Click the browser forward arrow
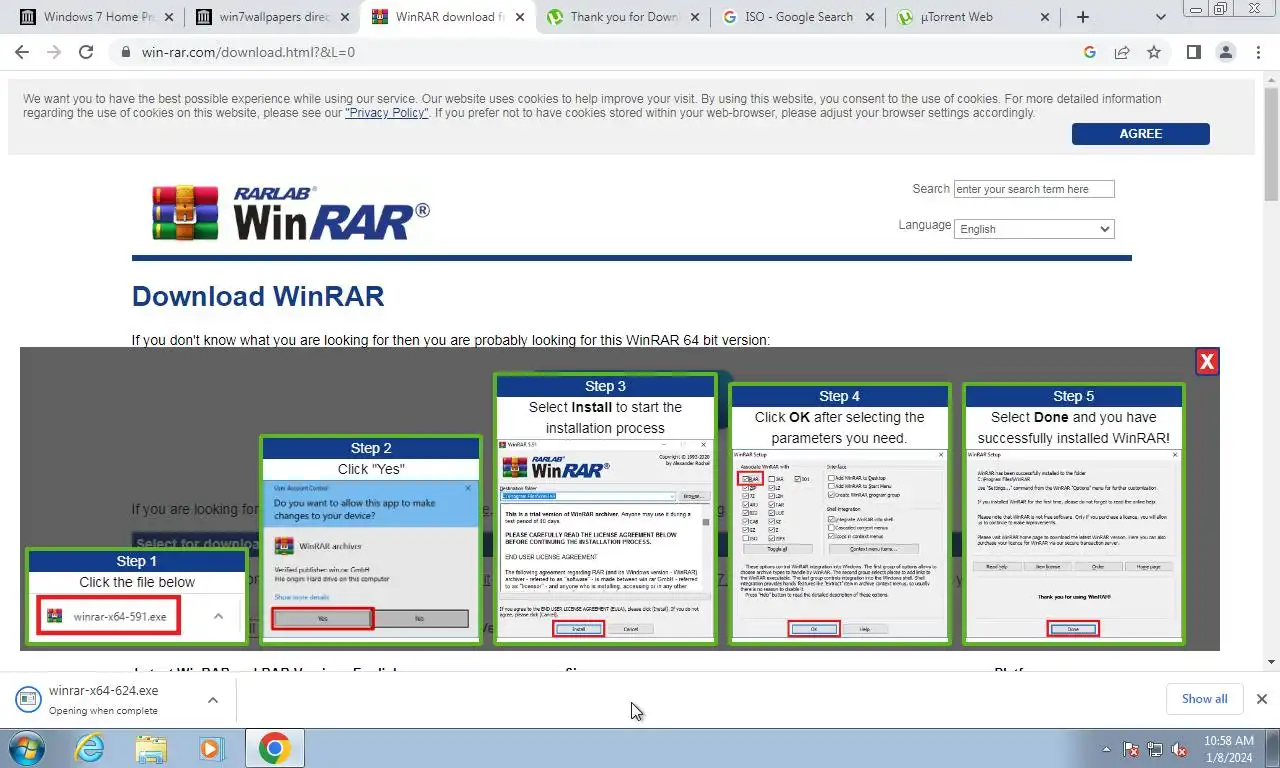The image size is (1280, 768). [54, 52]
